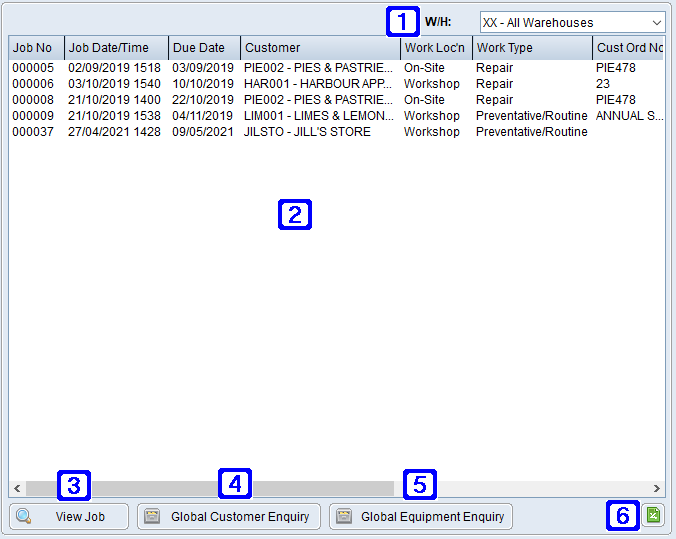Screen dimensions: 676x539
Task: Click the green Excel export icon
Action: coord(653,515)
